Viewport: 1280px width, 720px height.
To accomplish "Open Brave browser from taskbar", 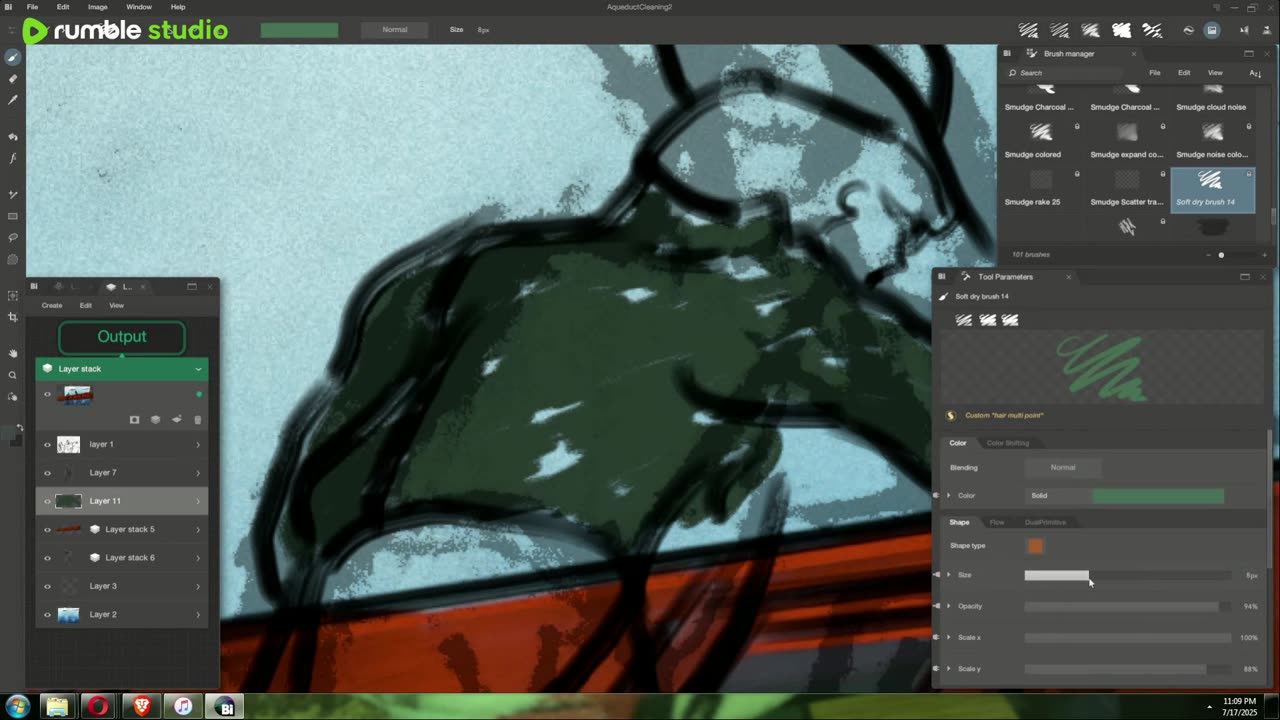I will tap(141, 707).
